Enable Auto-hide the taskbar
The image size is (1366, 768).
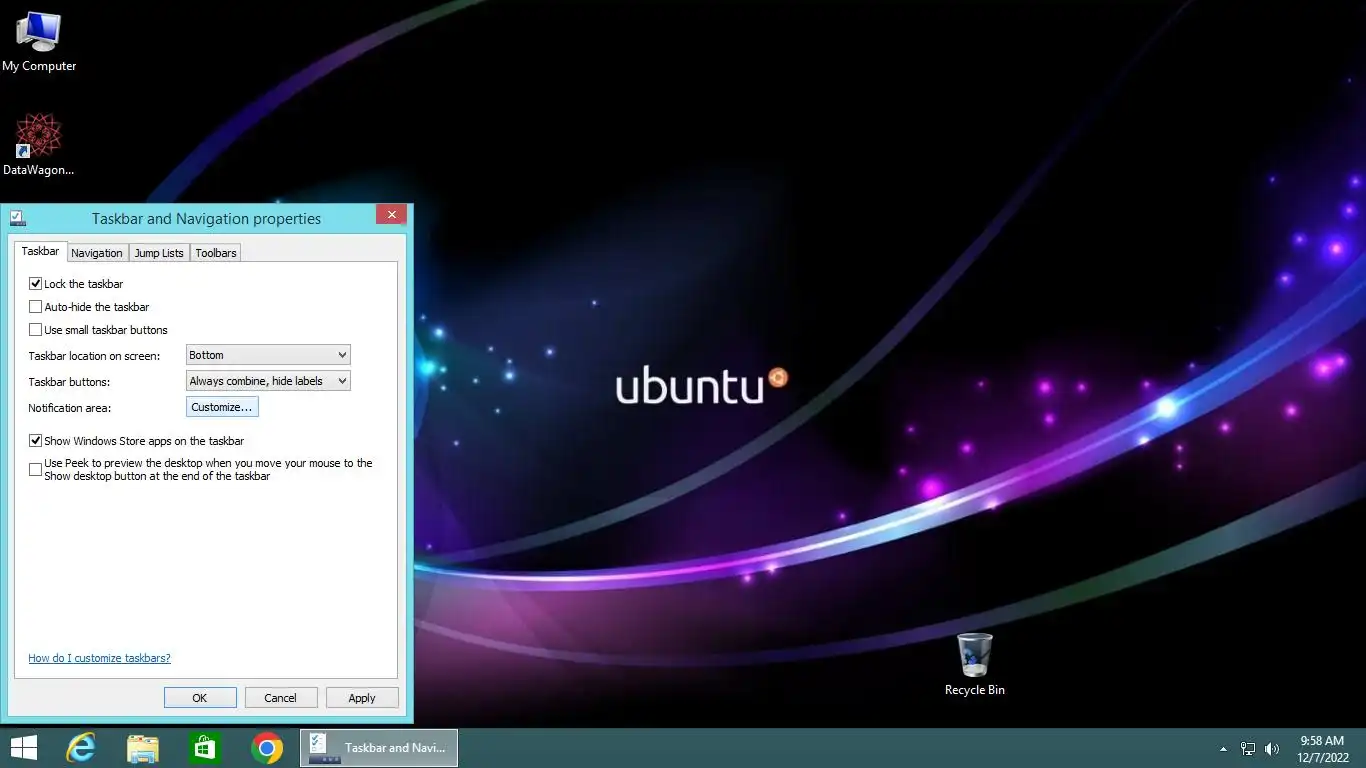click(36, 307)
